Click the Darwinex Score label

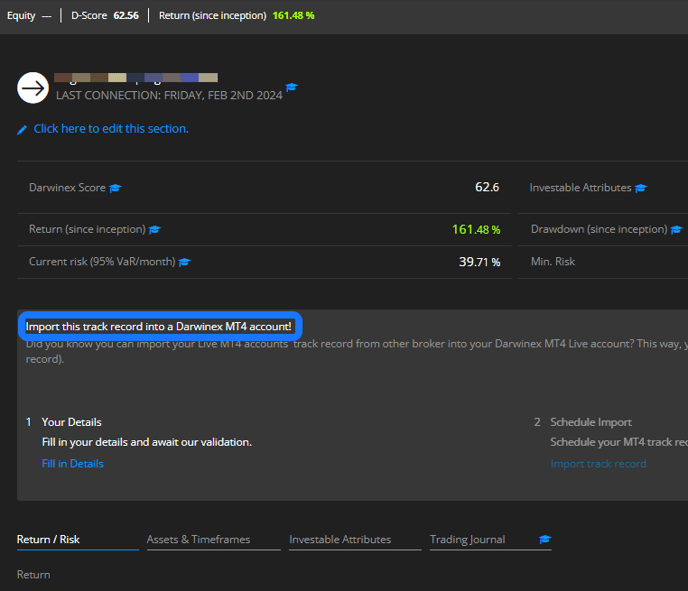coord(67,187)
